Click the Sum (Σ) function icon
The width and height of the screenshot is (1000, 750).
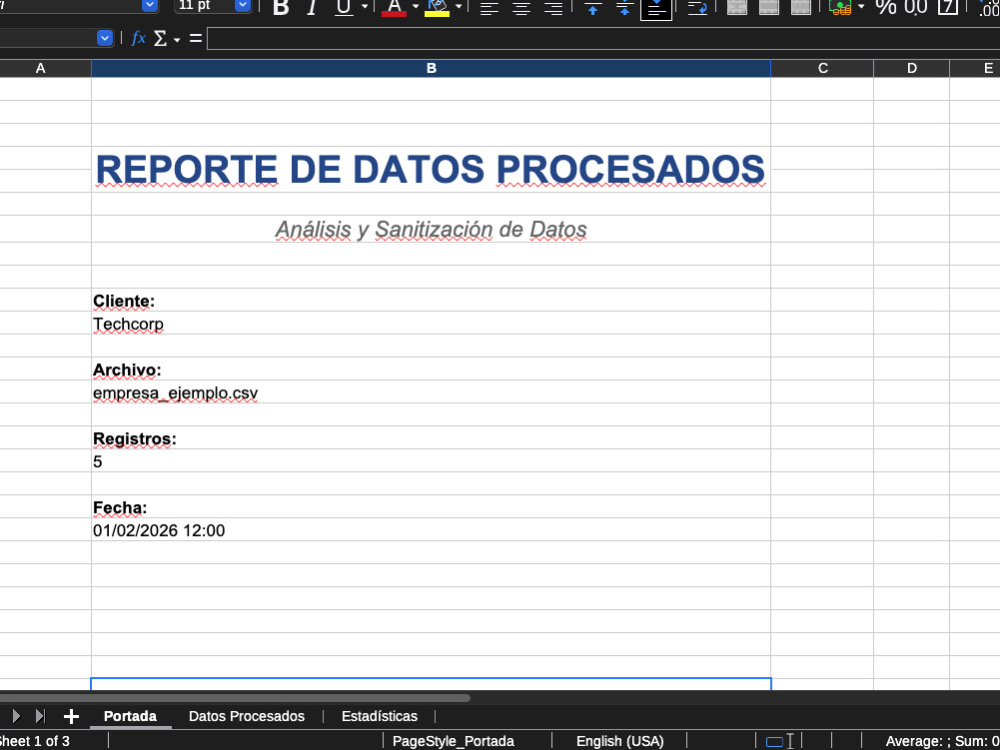160,38
